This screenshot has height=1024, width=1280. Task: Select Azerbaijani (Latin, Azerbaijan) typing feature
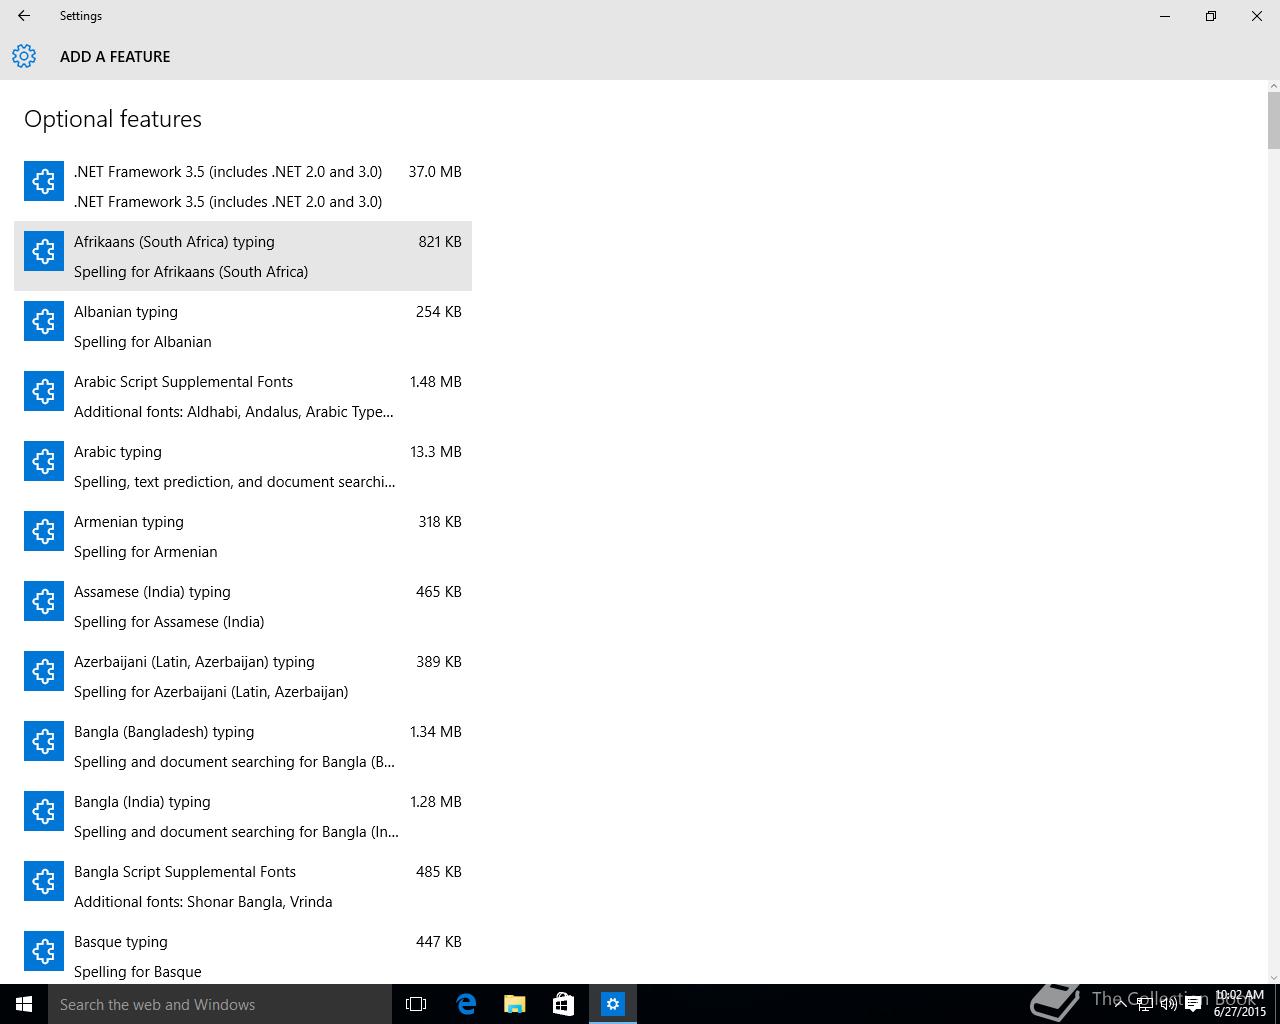coord(243,676)
